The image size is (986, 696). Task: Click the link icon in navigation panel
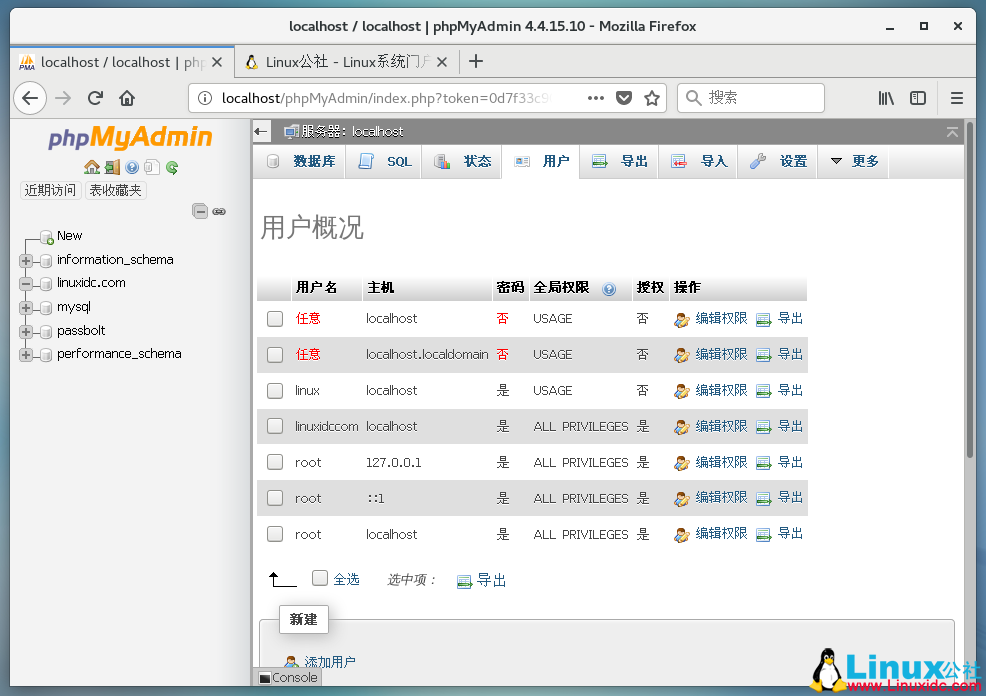(x=219, y=211)
